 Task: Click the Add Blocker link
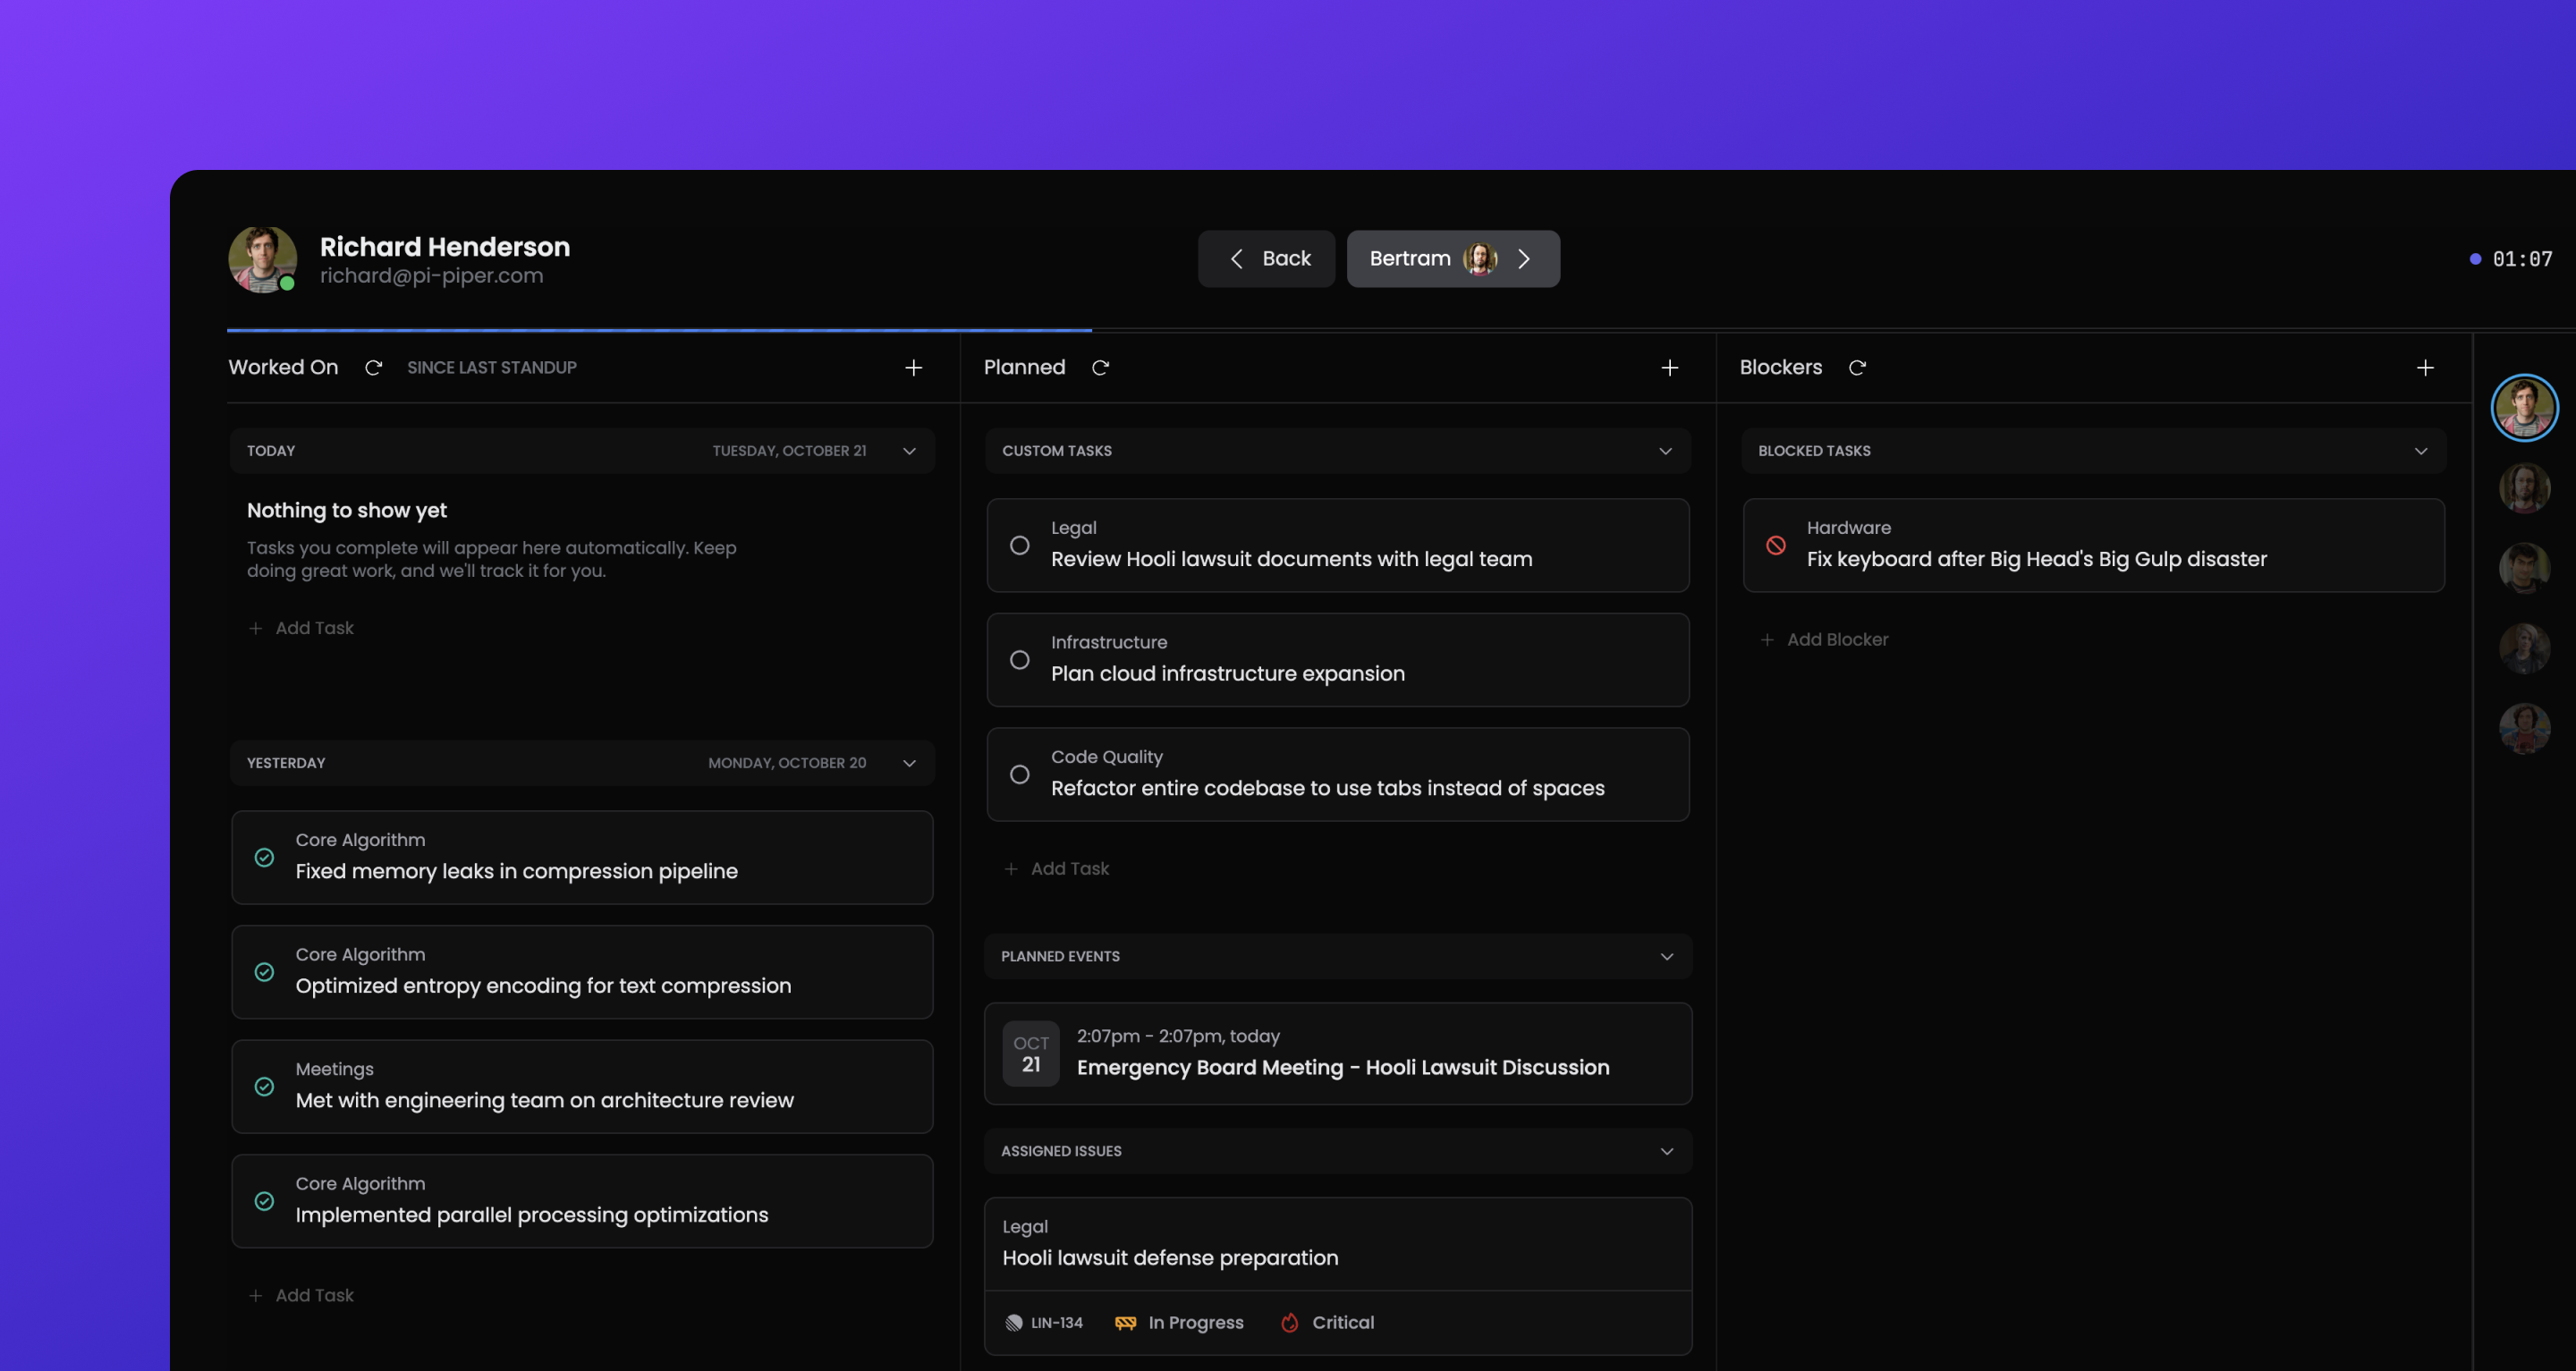tap(1824, 639)
